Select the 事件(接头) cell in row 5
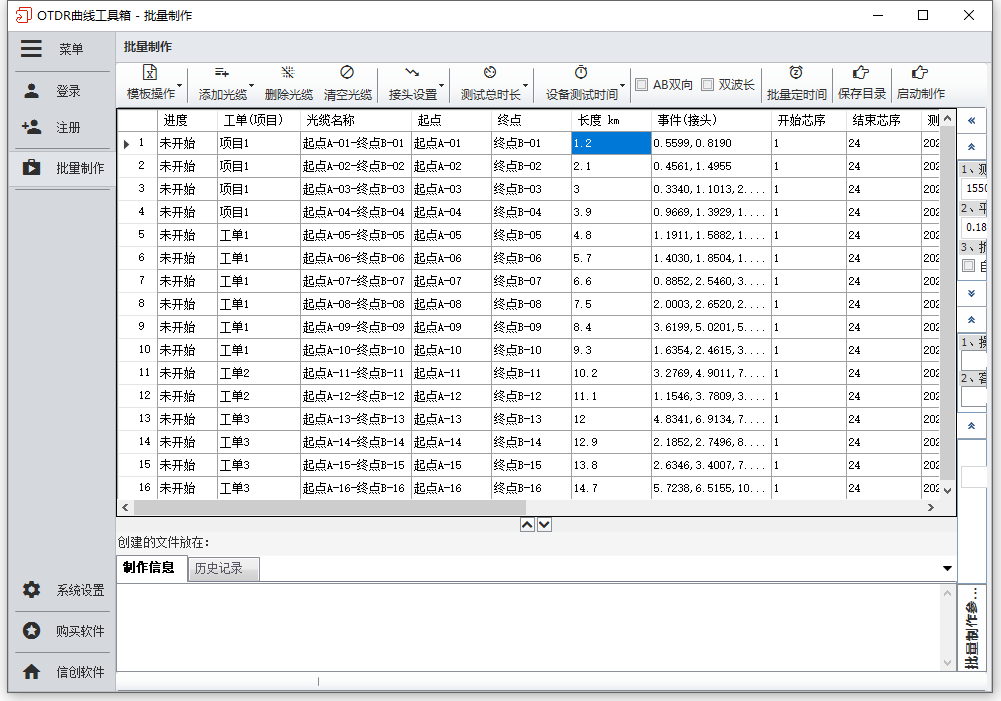The width and height of the screenshot is (1001, 701). pos(710,235)
